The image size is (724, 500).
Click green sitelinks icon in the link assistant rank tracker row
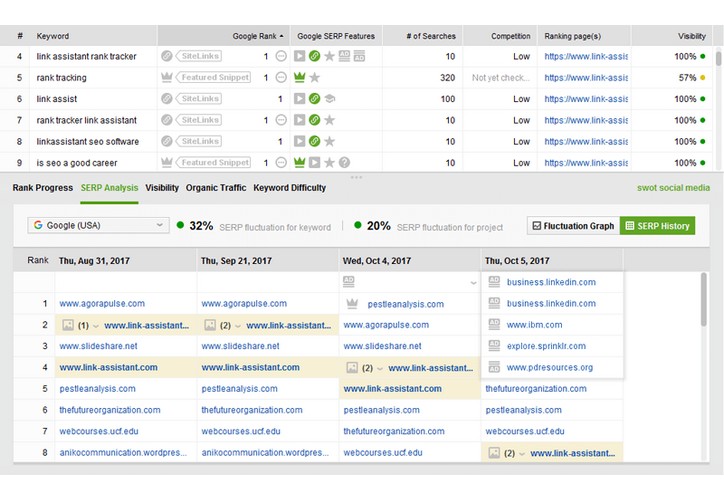point(314,56)
